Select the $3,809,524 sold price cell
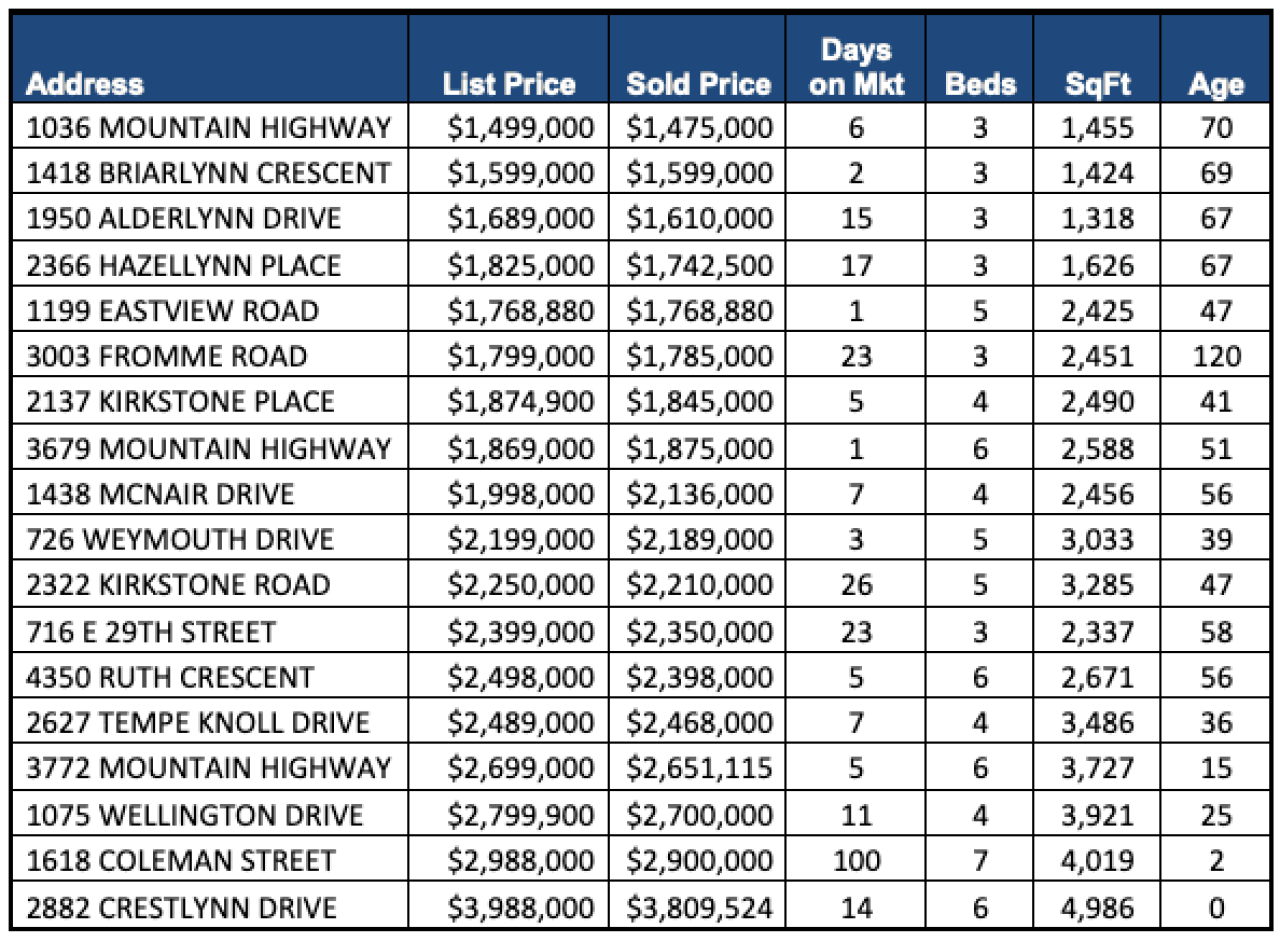Screen dimensions: 1280x942 [700, 907]
